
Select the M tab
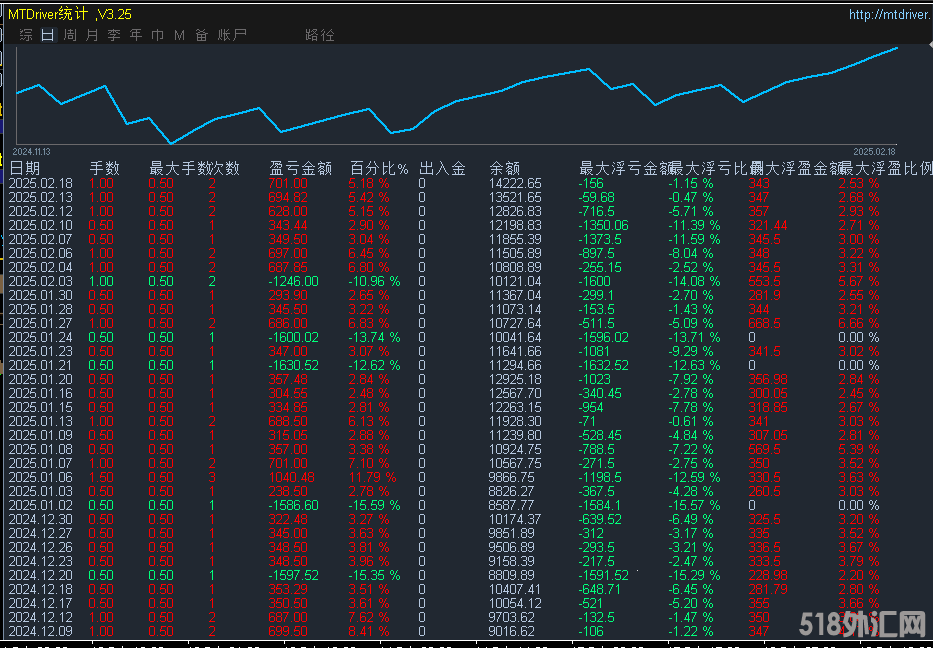pos(180,35)
